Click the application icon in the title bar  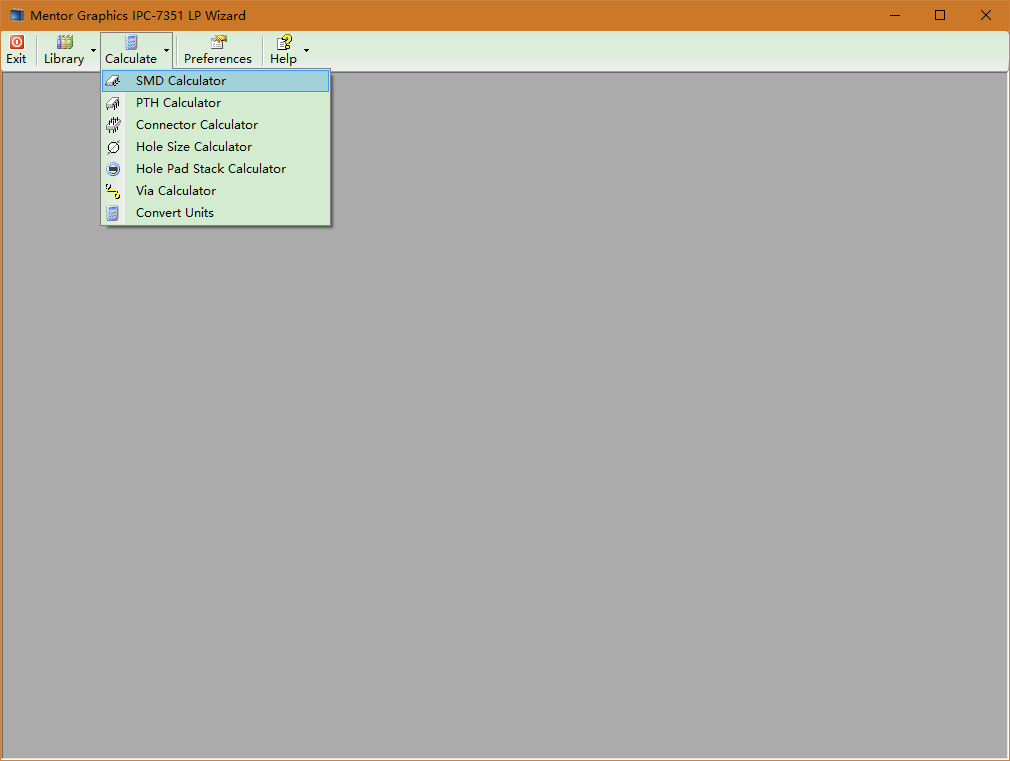17,15
